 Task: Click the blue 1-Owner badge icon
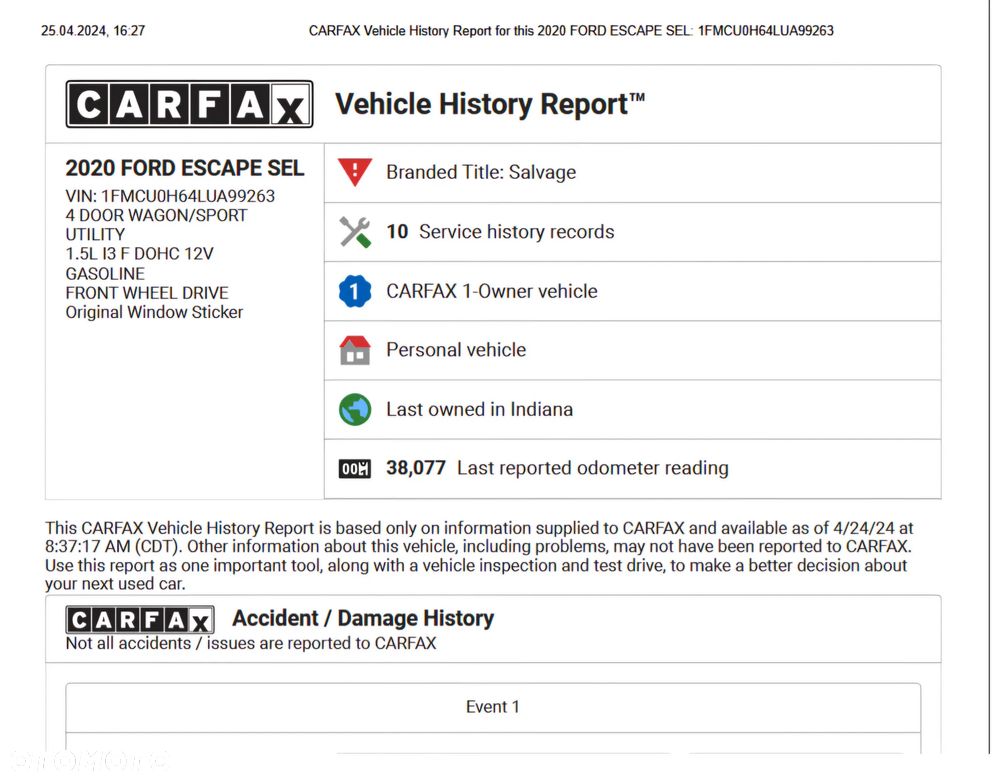tap(354, 291)
